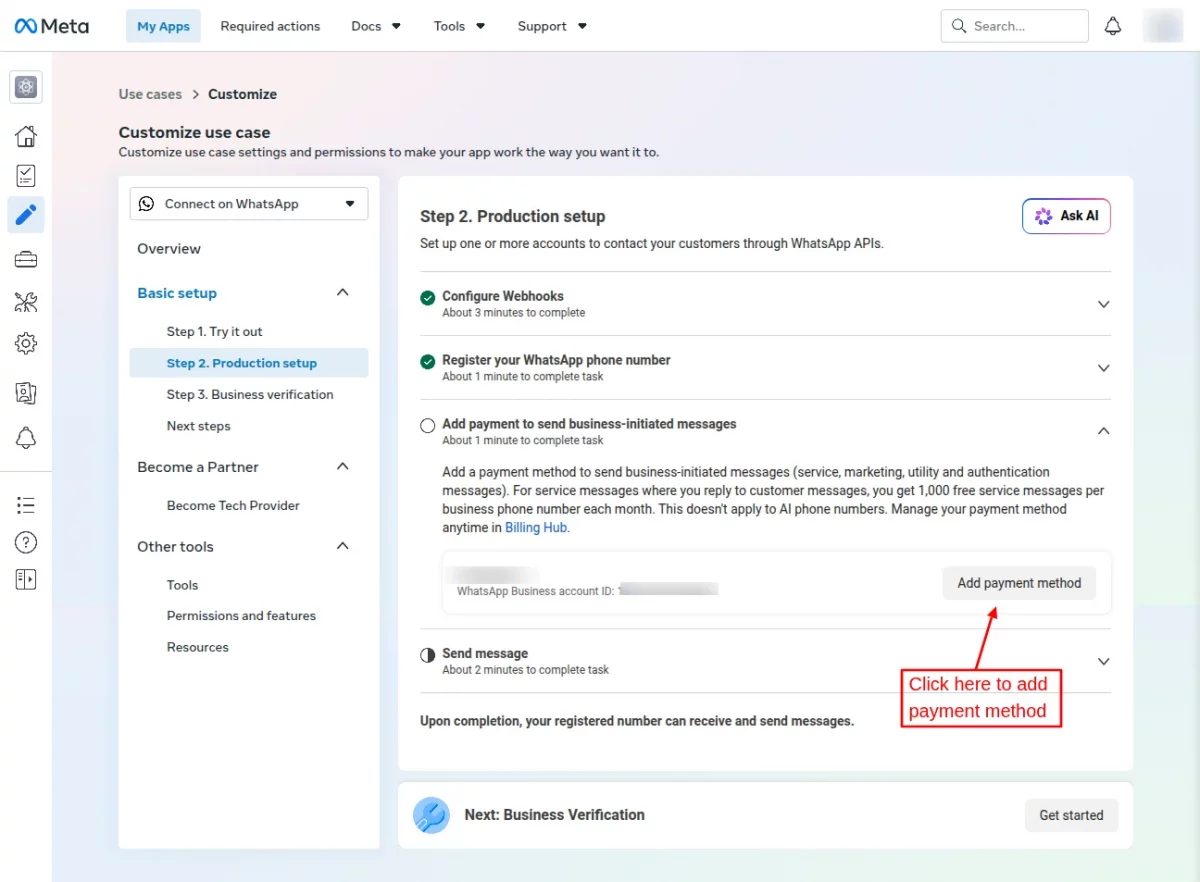This screenshot has height=882, width=1200.
Task: Open the wrench-and-screwdriver tools sidebar icon
Action: coord(26,302)
